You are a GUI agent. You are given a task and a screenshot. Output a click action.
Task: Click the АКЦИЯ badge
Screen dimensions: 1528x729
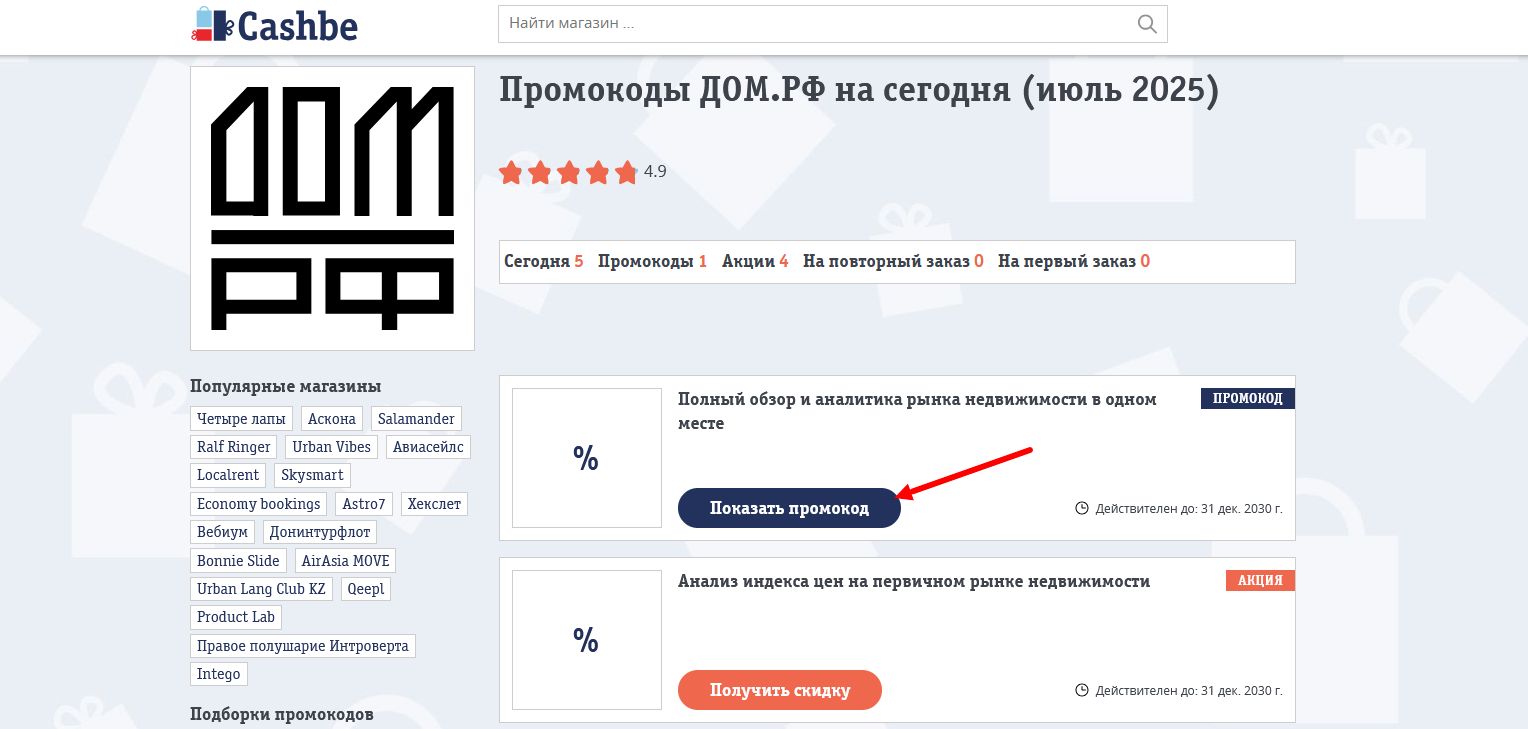tap(1260, 580)
